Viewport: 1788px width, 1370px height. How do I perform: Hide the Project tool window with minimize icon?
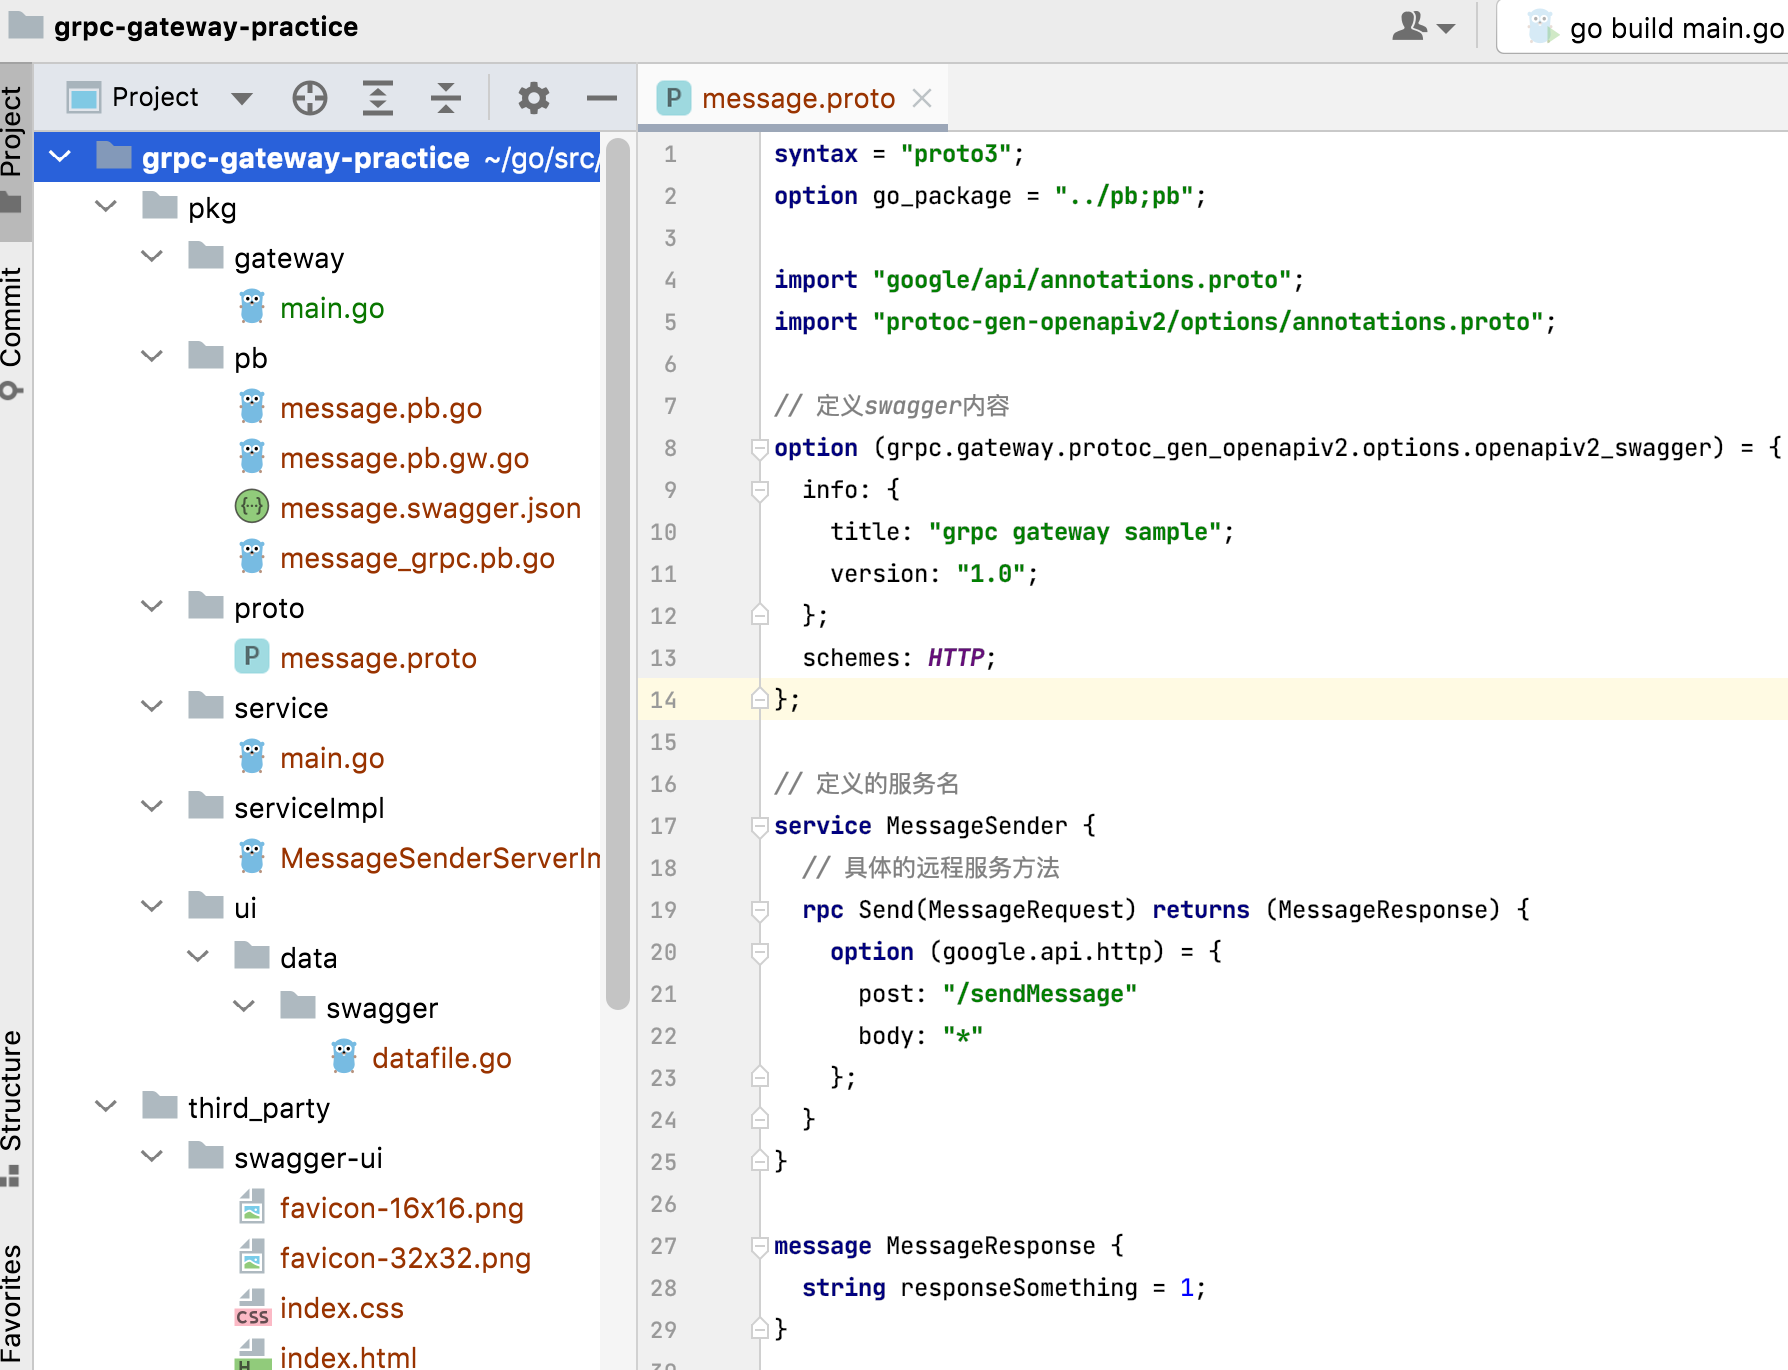click(x=601, y=97)
